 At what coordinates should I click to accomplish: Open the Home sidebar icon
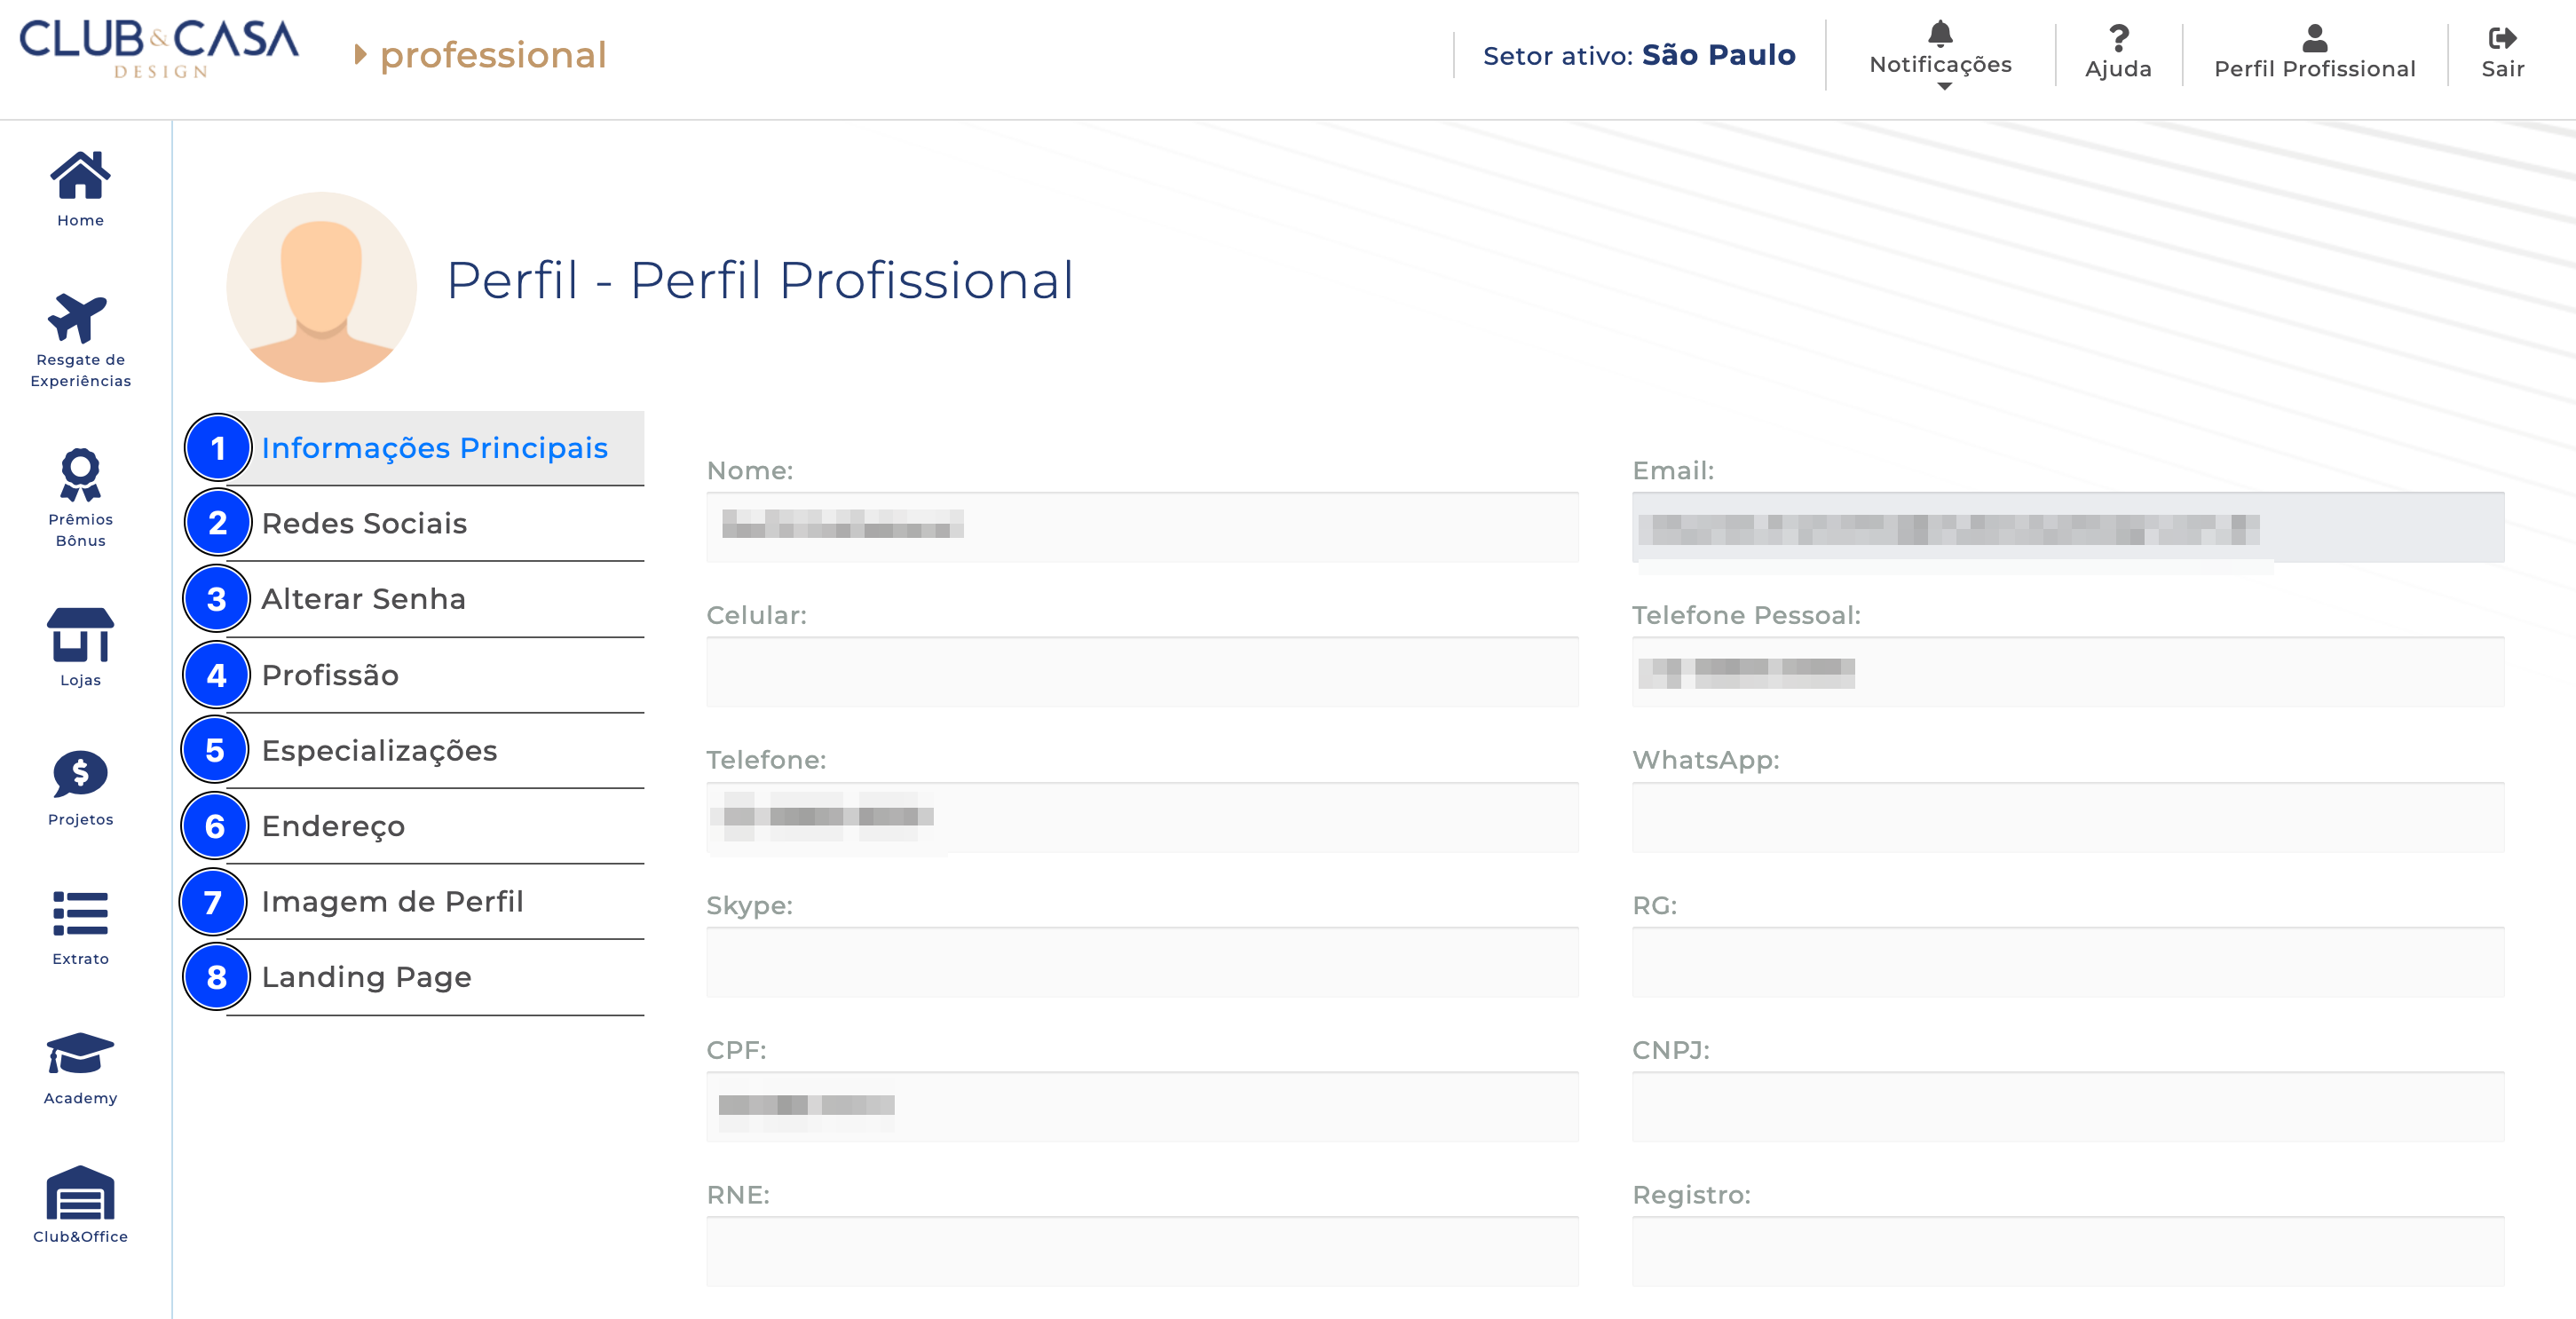(80, 176)
